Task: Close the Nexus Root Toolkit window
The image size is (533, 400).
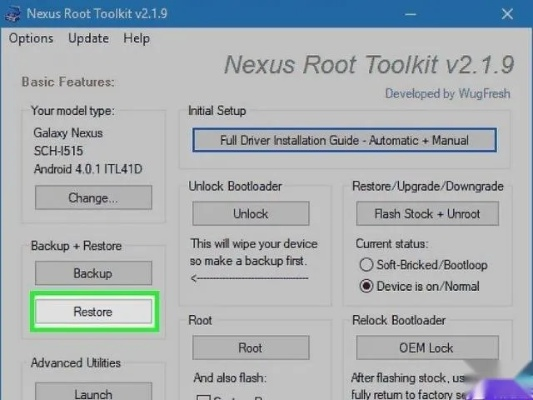Action: coord(507,14)
